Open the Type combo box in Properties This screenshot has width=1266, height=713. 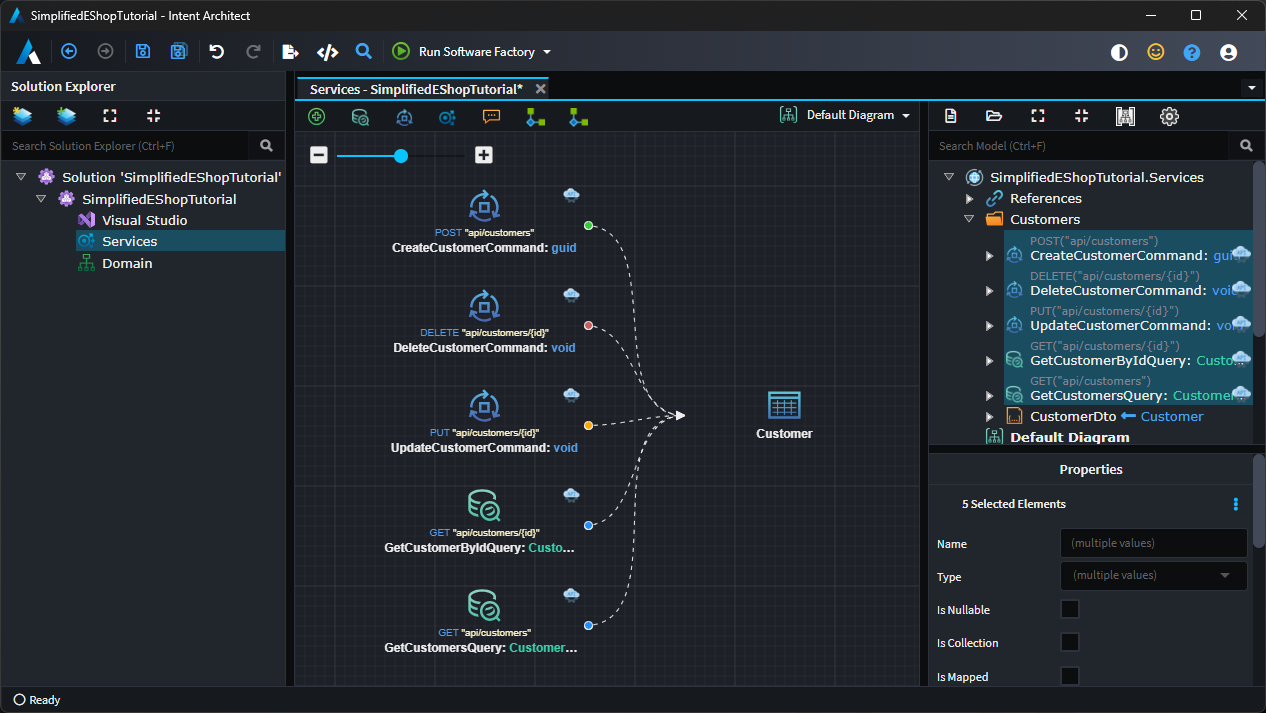click(x=1153, y=575)
